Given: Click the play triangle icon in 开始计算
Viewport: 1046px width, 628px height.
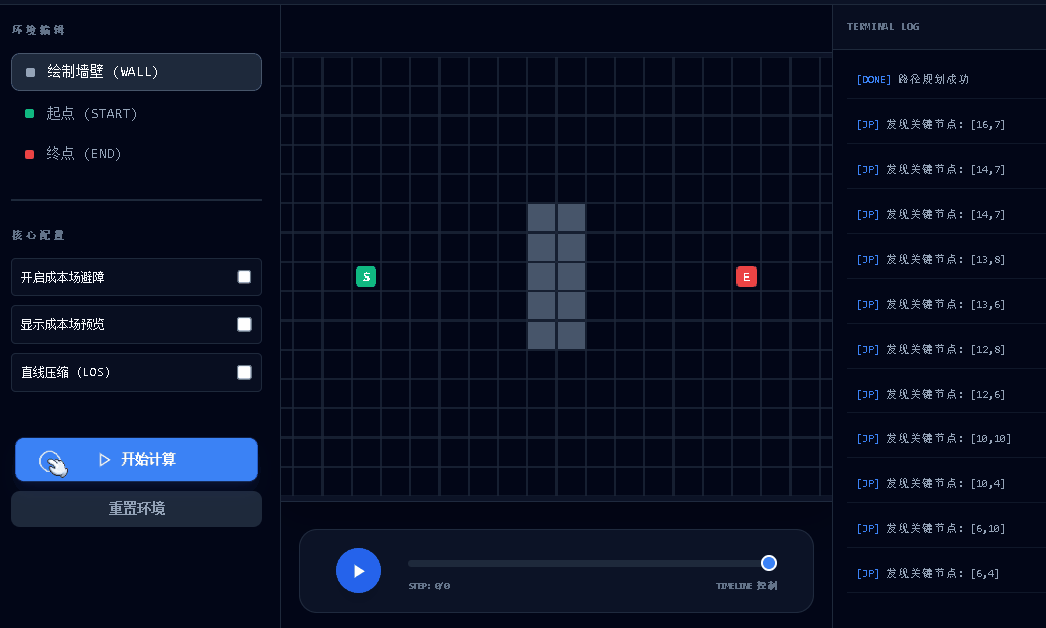Looking at the screenshot, I should 104,459.
